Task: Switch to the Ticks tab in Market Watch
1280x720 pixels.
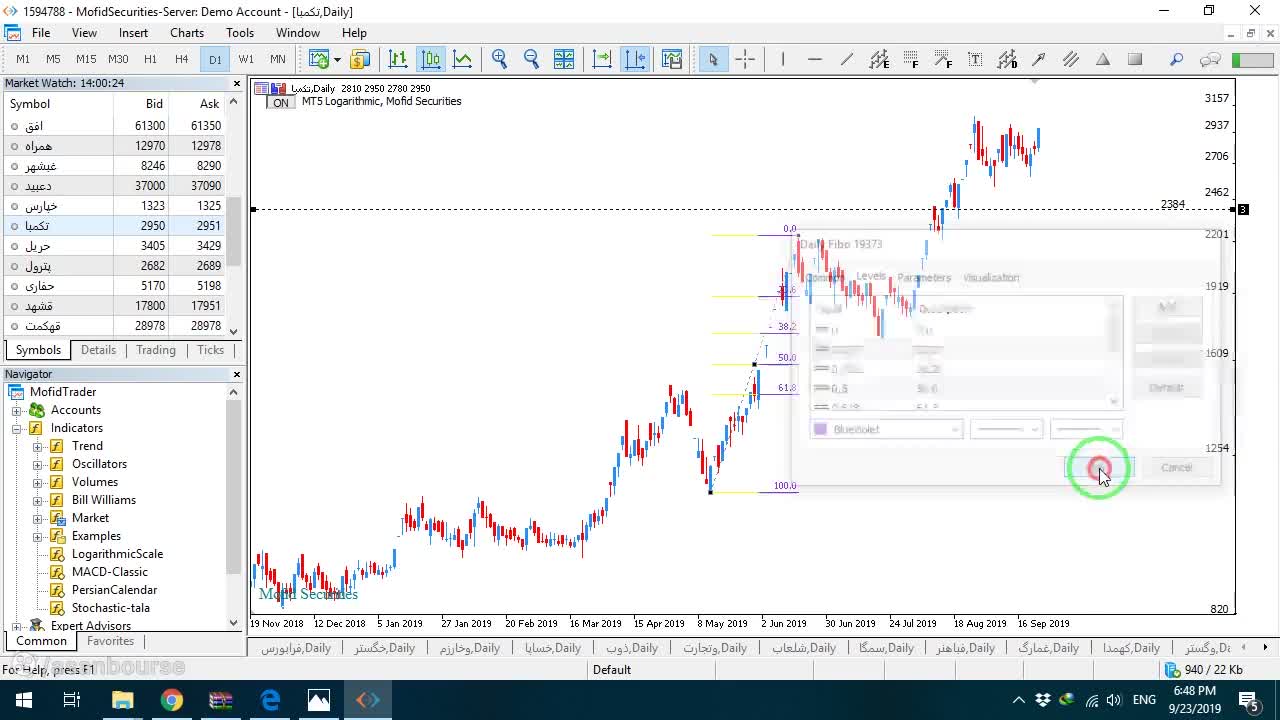Action: point(211,350)
